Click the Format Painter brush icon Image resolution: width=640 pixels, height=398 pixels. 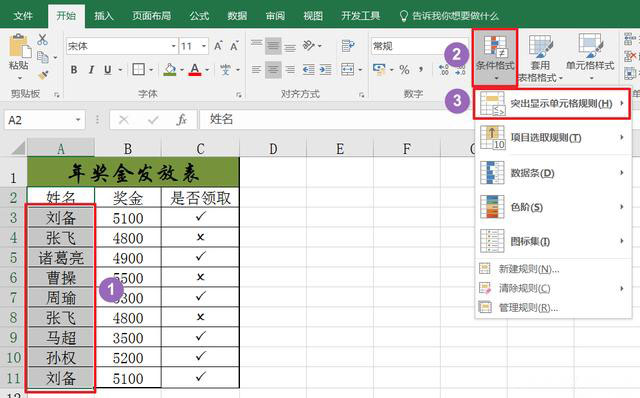click(x=43, y=75)
